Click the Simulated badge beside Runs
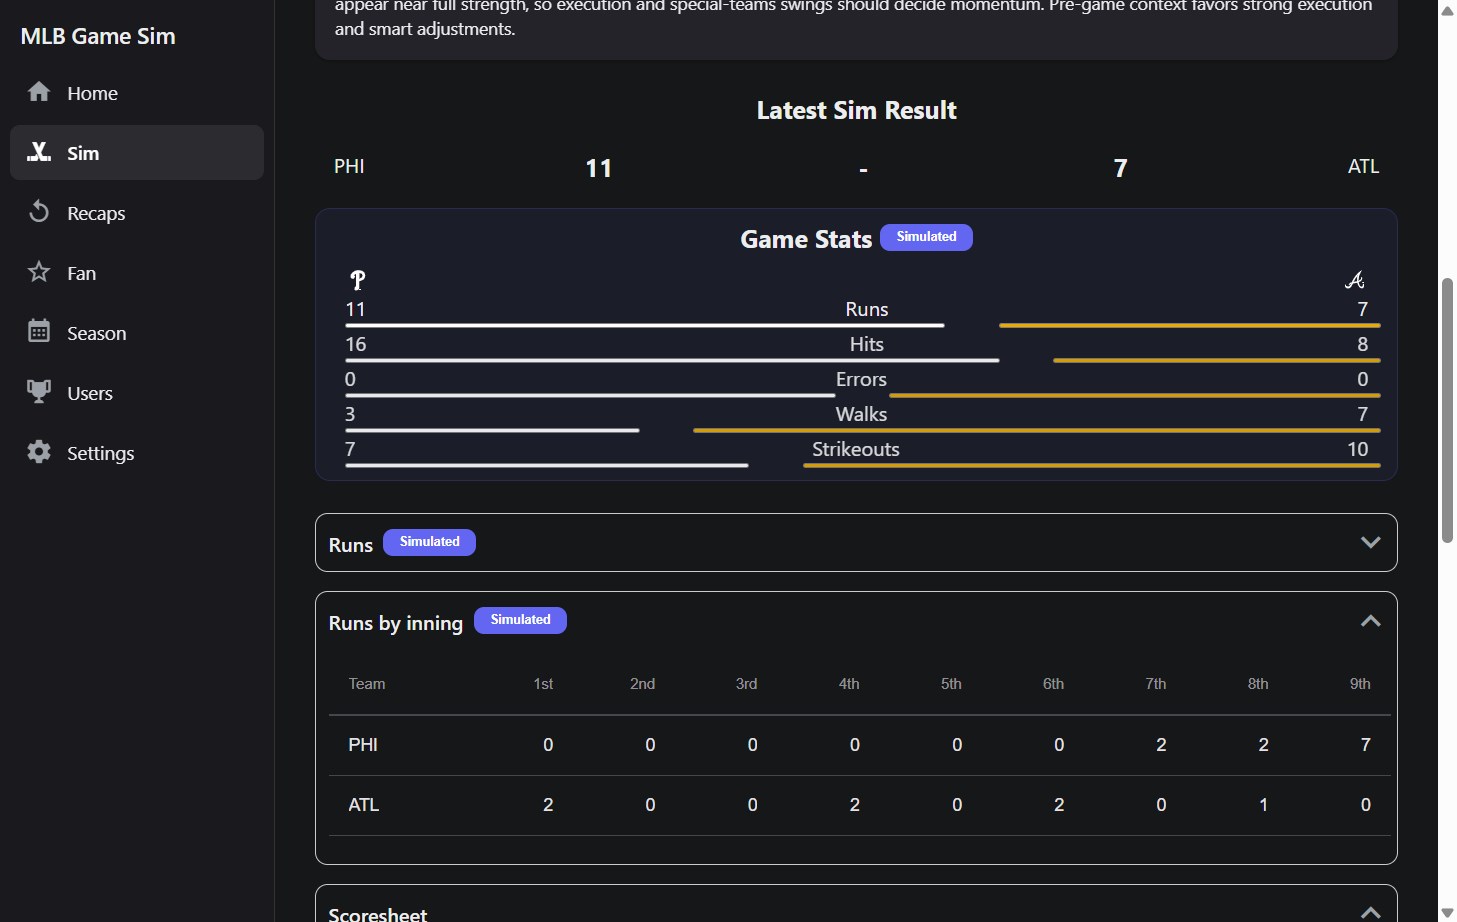Screen dimensions: 1457x922 (x=430, y=542)
